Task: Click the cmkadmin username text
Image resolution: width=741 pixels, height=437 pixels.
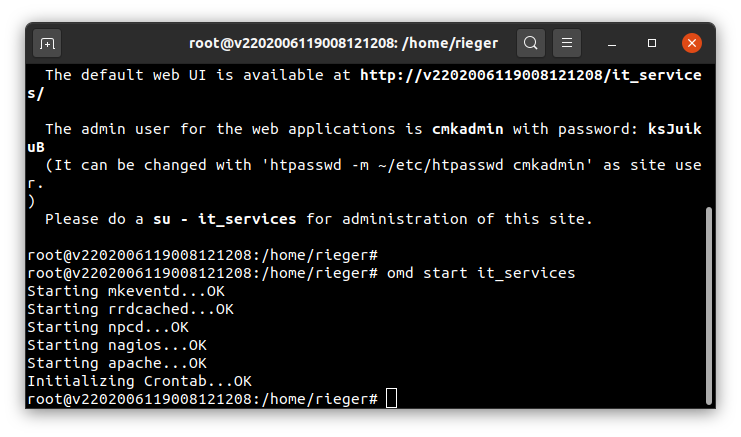Action: (467, 129)
